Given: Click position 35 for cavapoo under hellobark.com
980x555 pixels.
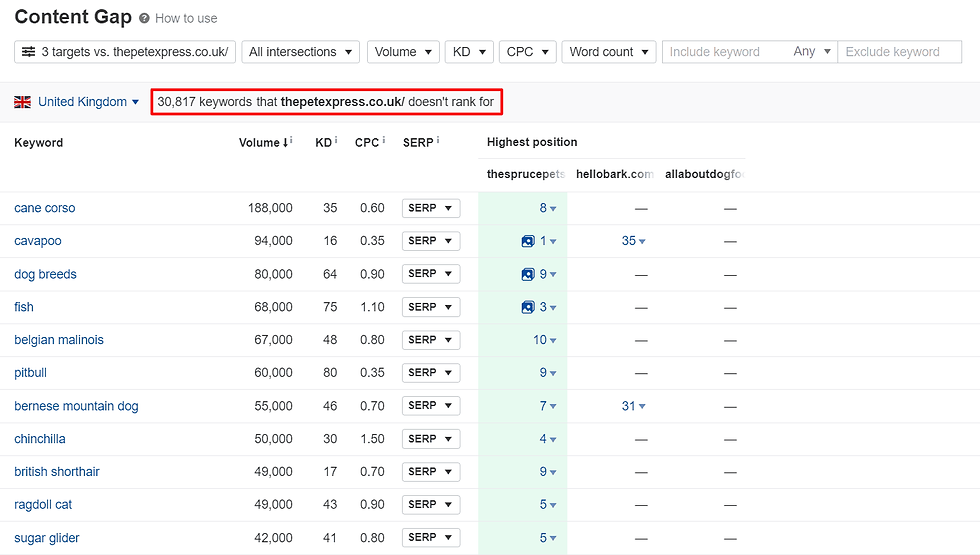Looking at the screenshot, I should click(x=633, y=241).
